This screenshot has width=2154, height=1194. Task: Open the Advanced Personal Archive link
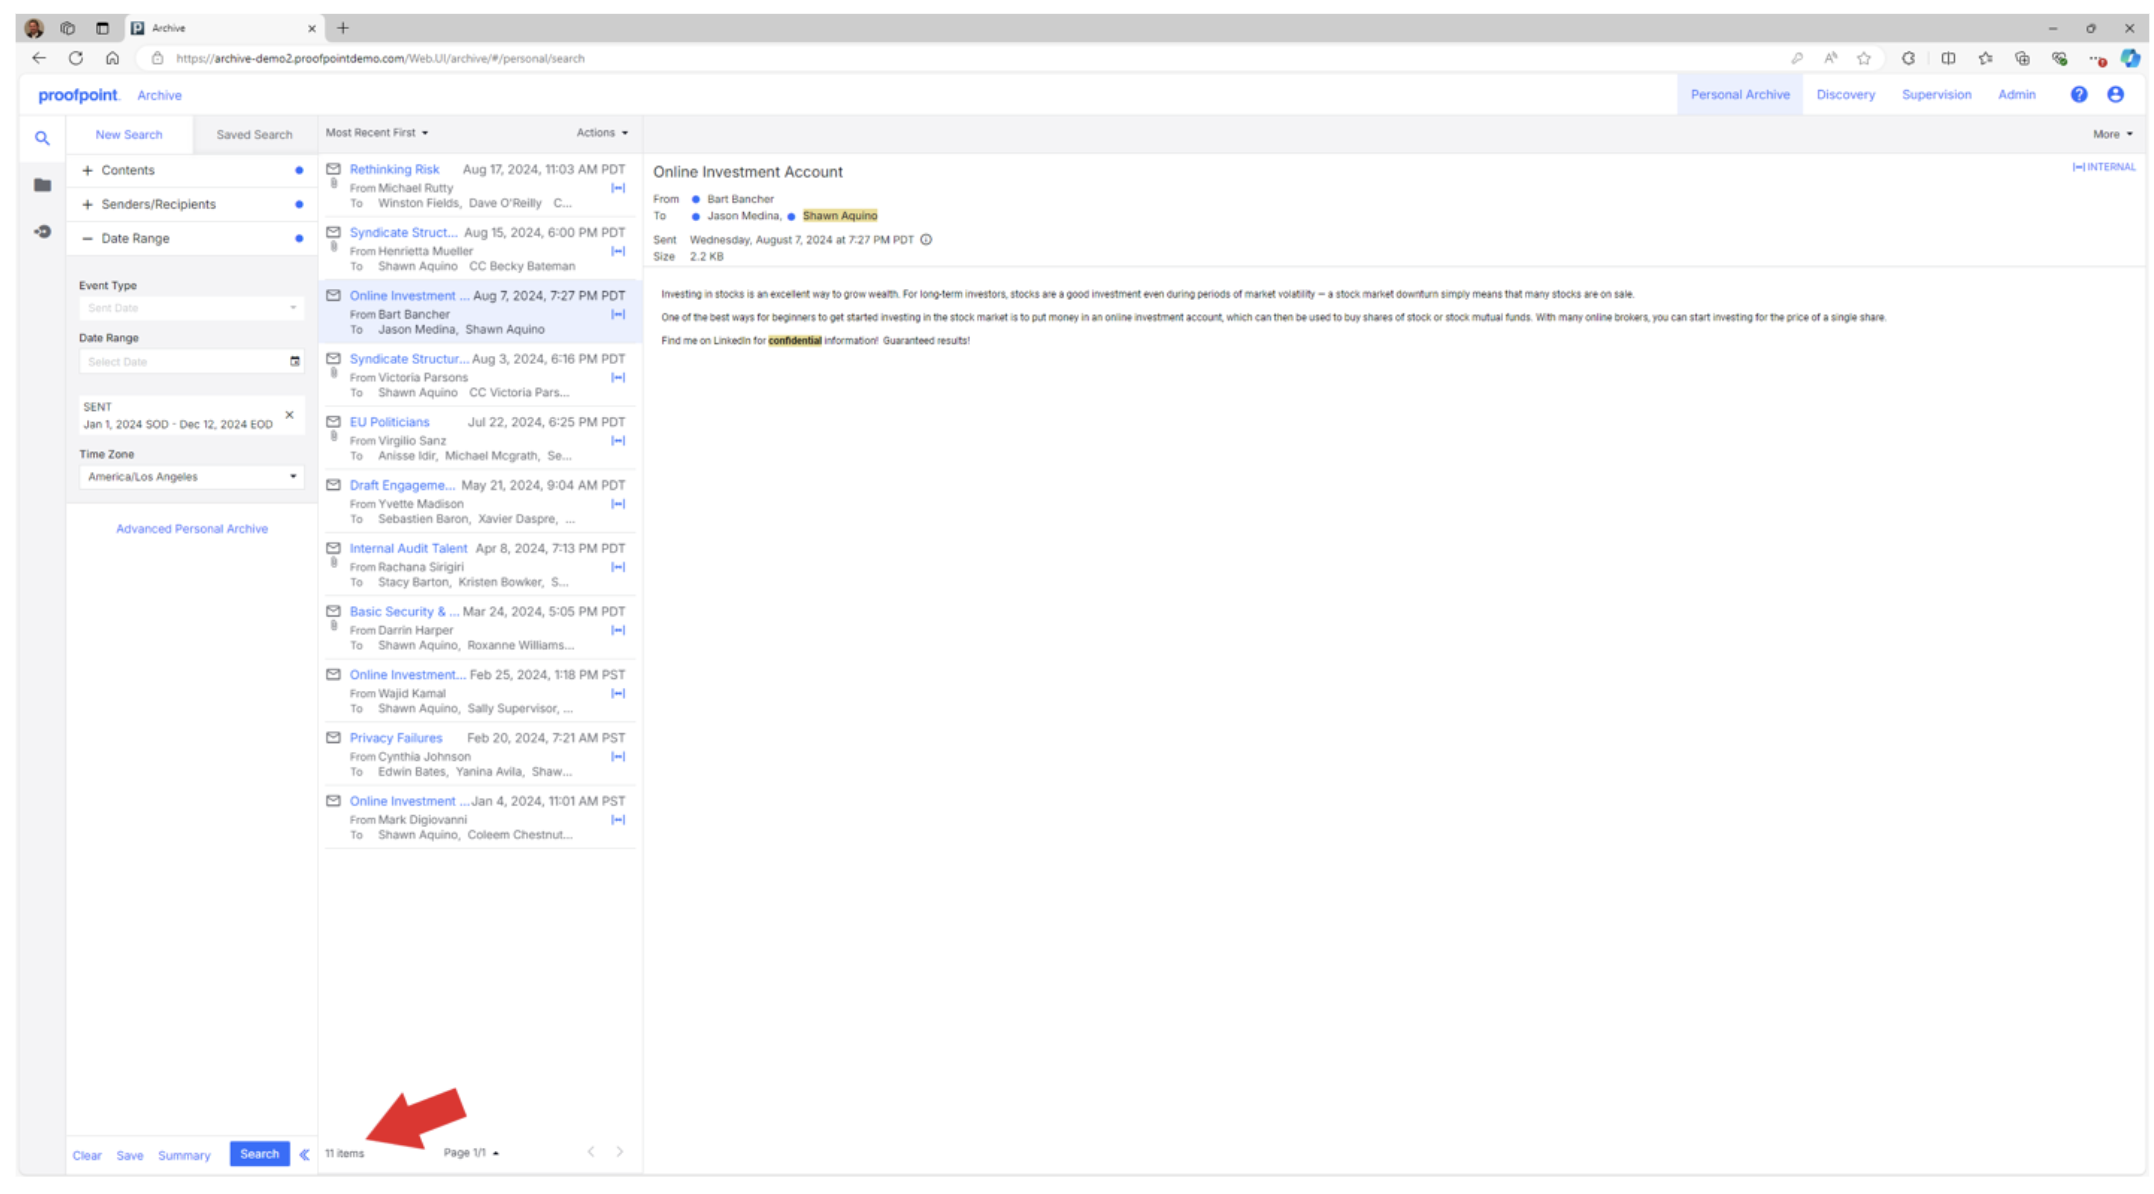[192, 529]
